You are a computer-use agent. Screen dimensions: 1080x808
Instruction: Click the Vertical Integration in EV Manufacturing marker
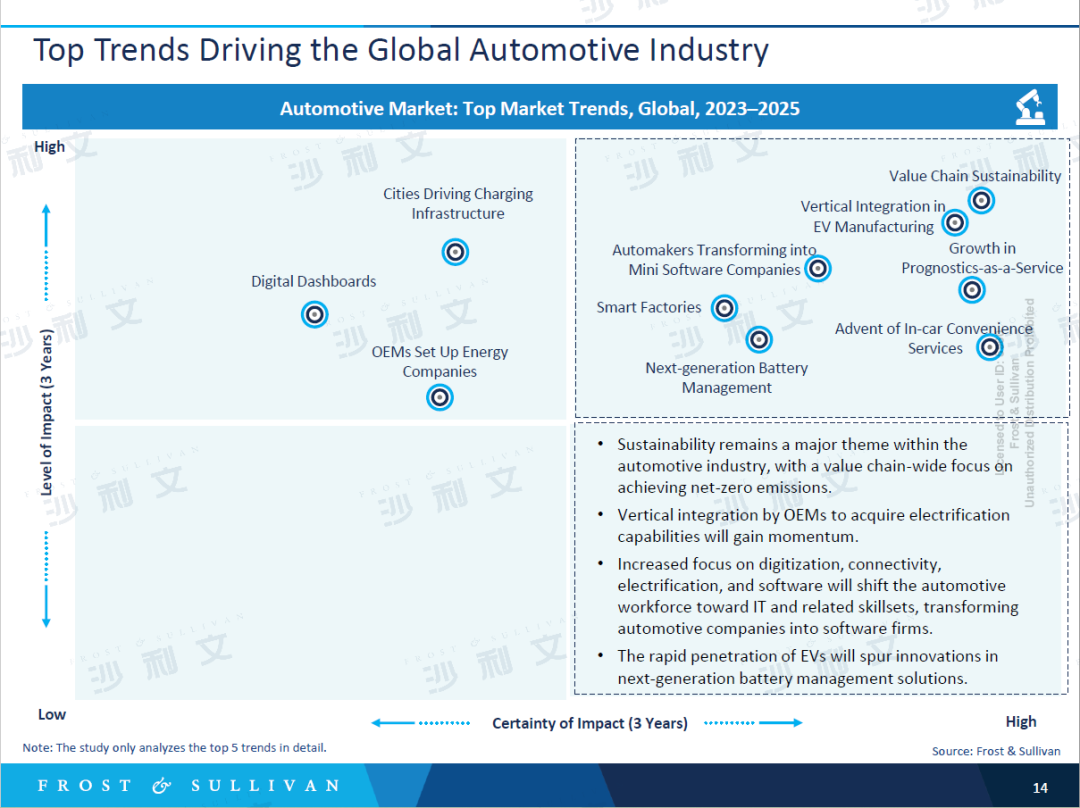(955, 223)
